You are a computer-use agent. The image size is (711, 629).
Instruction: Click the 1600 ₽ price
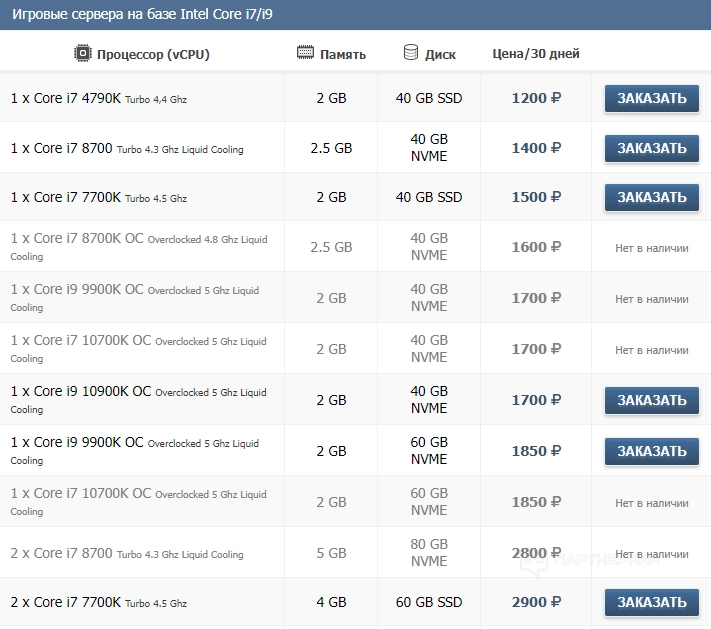pos(536,247)
